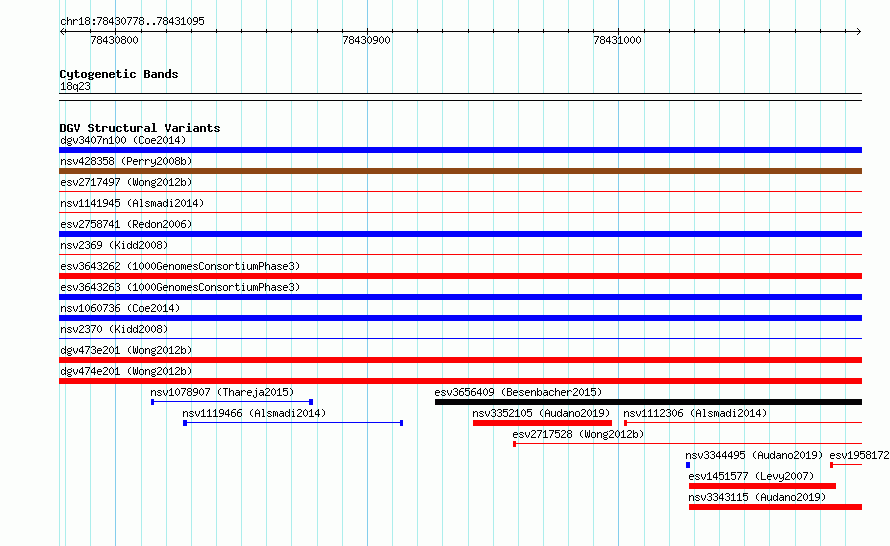
Task: Click the DGV Structural Variants track title
Action: (x=140, y=128)
